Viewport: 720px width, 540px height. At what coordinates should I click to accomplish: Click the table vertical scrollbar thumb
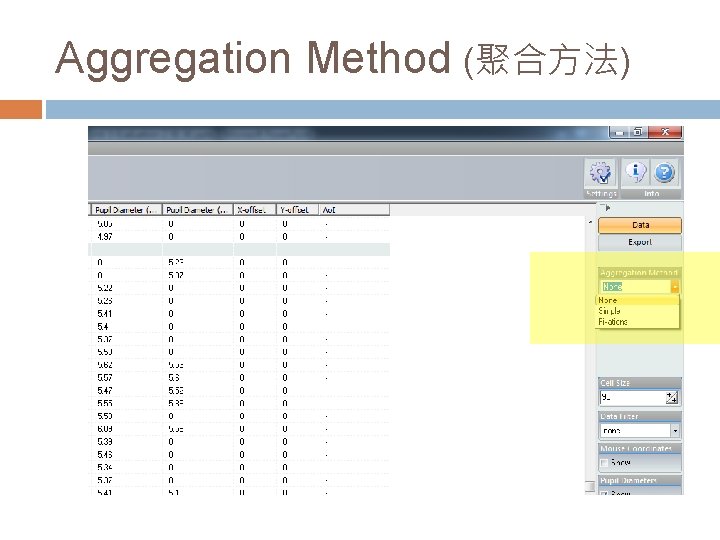590,486
